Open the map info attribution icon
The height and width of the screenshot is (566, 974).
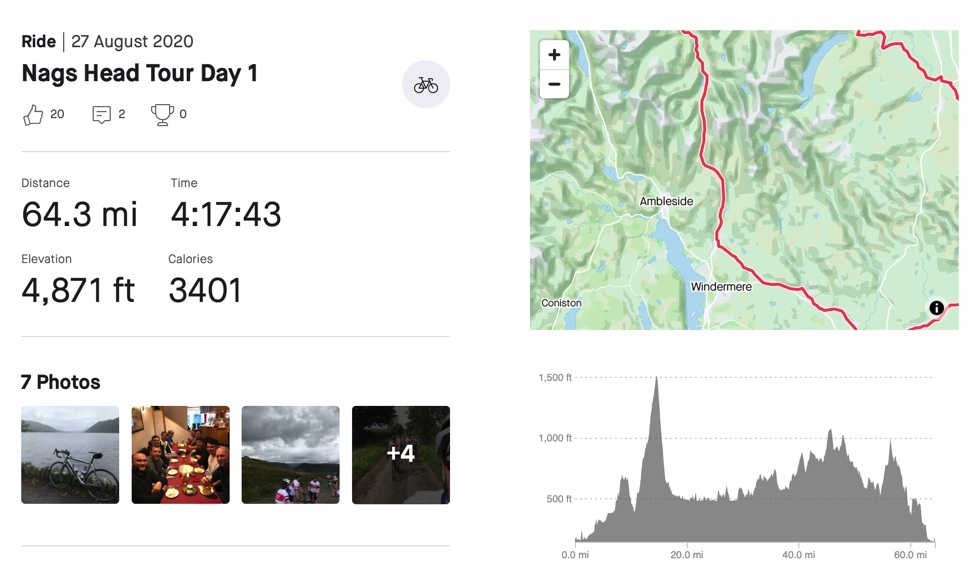936,308
